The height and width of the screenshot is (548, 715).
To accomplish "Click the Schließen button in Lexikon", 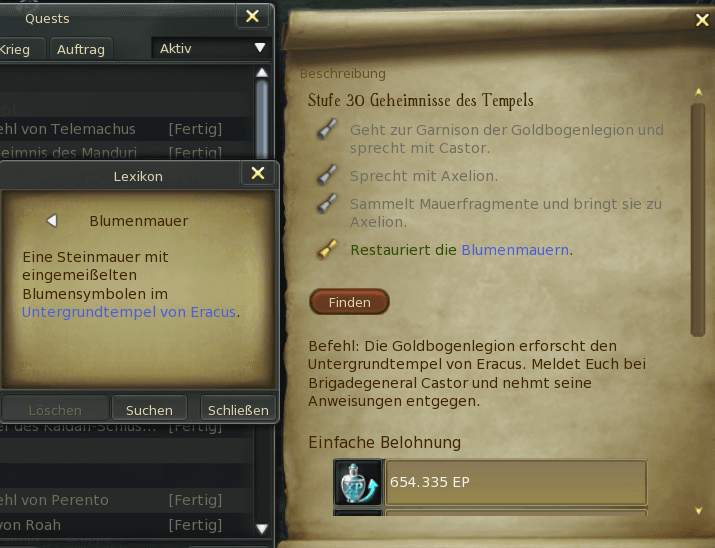I will [x=238, y=410].
